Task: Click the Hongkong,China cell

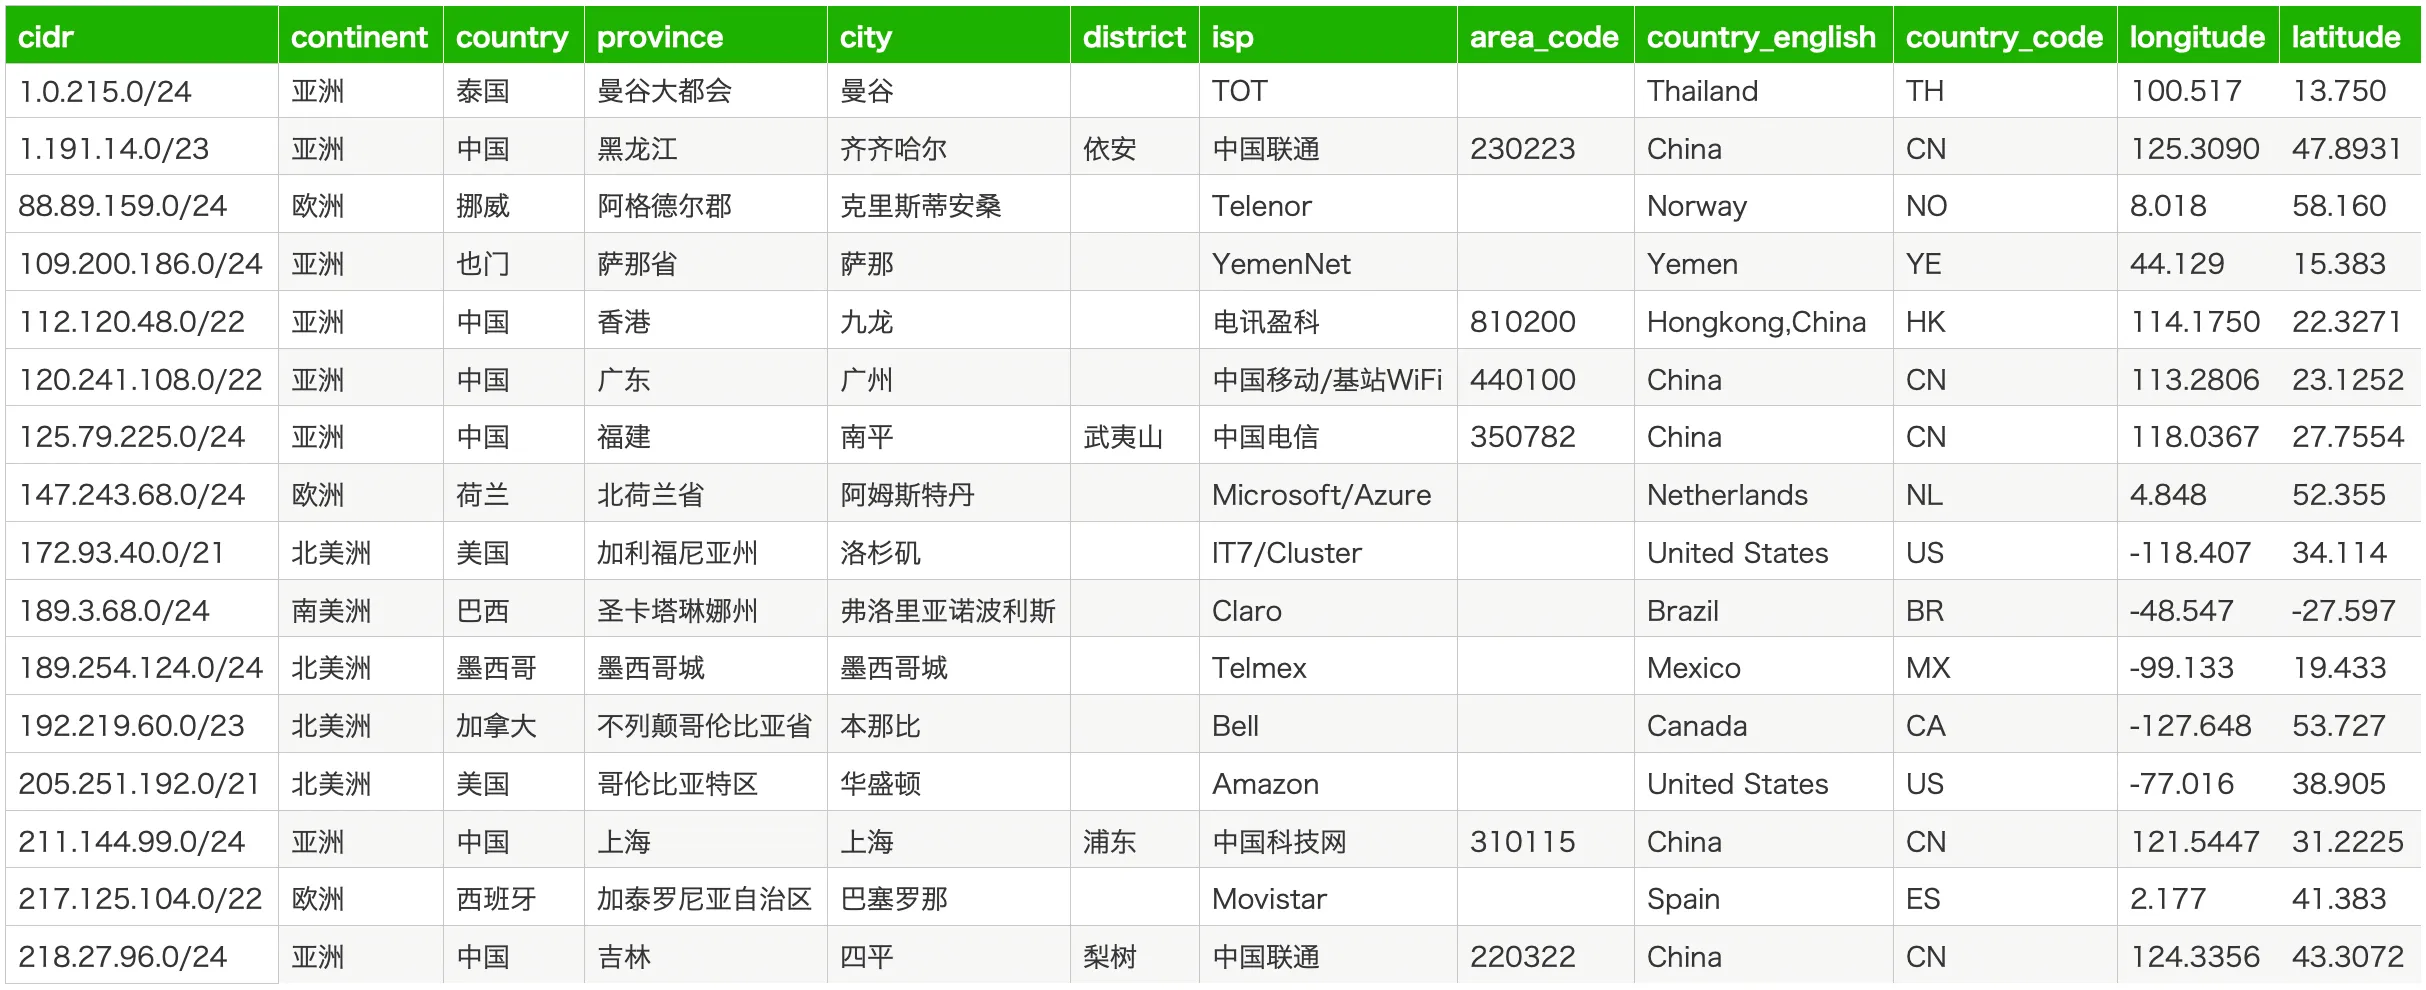Action: 1764,321
